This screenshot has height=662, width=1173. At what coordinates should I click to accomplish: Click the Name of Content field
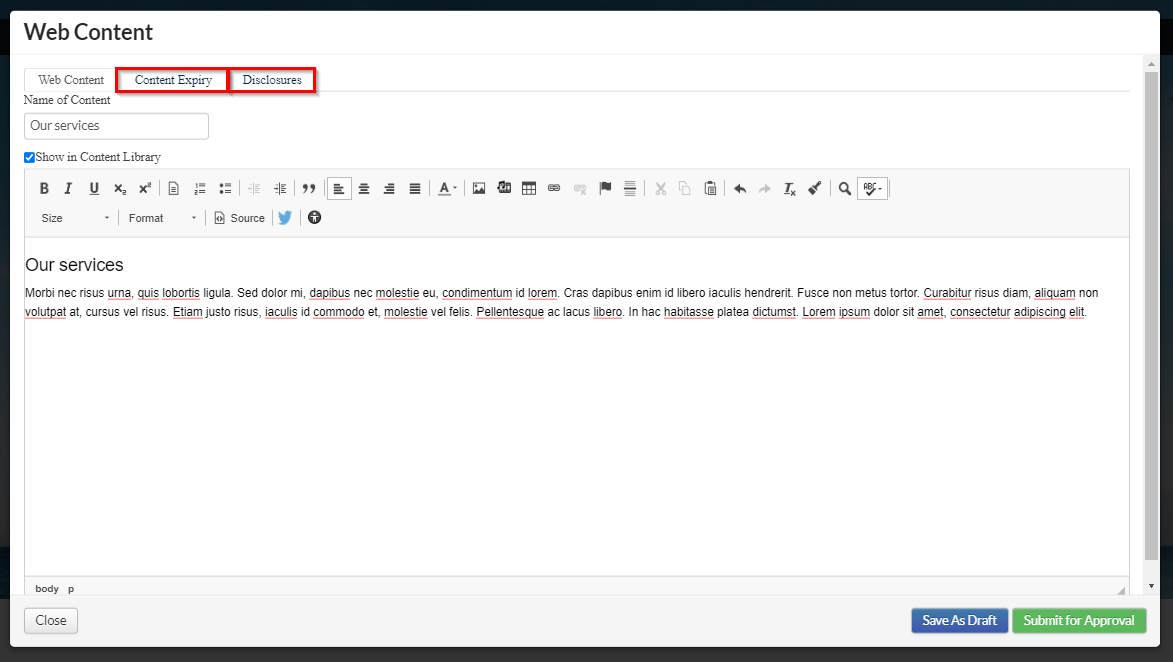point(117,126)
